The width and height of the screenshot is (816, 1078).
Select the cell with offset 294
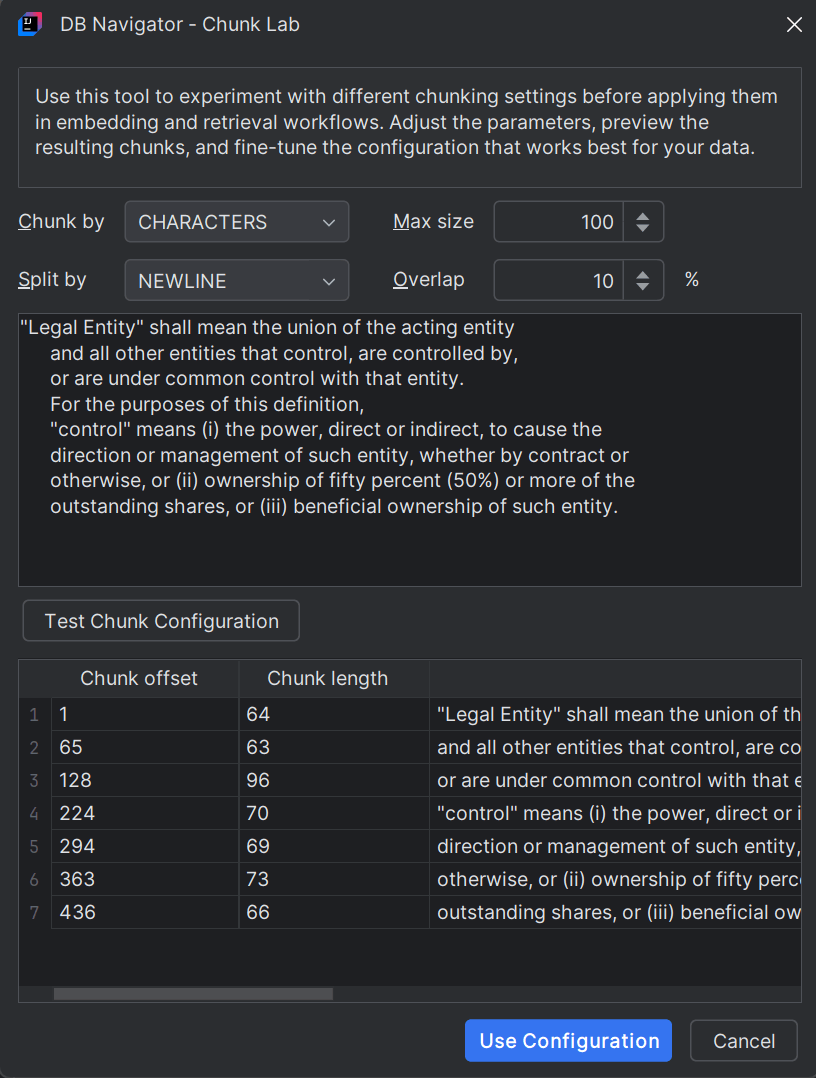point(144,846)
